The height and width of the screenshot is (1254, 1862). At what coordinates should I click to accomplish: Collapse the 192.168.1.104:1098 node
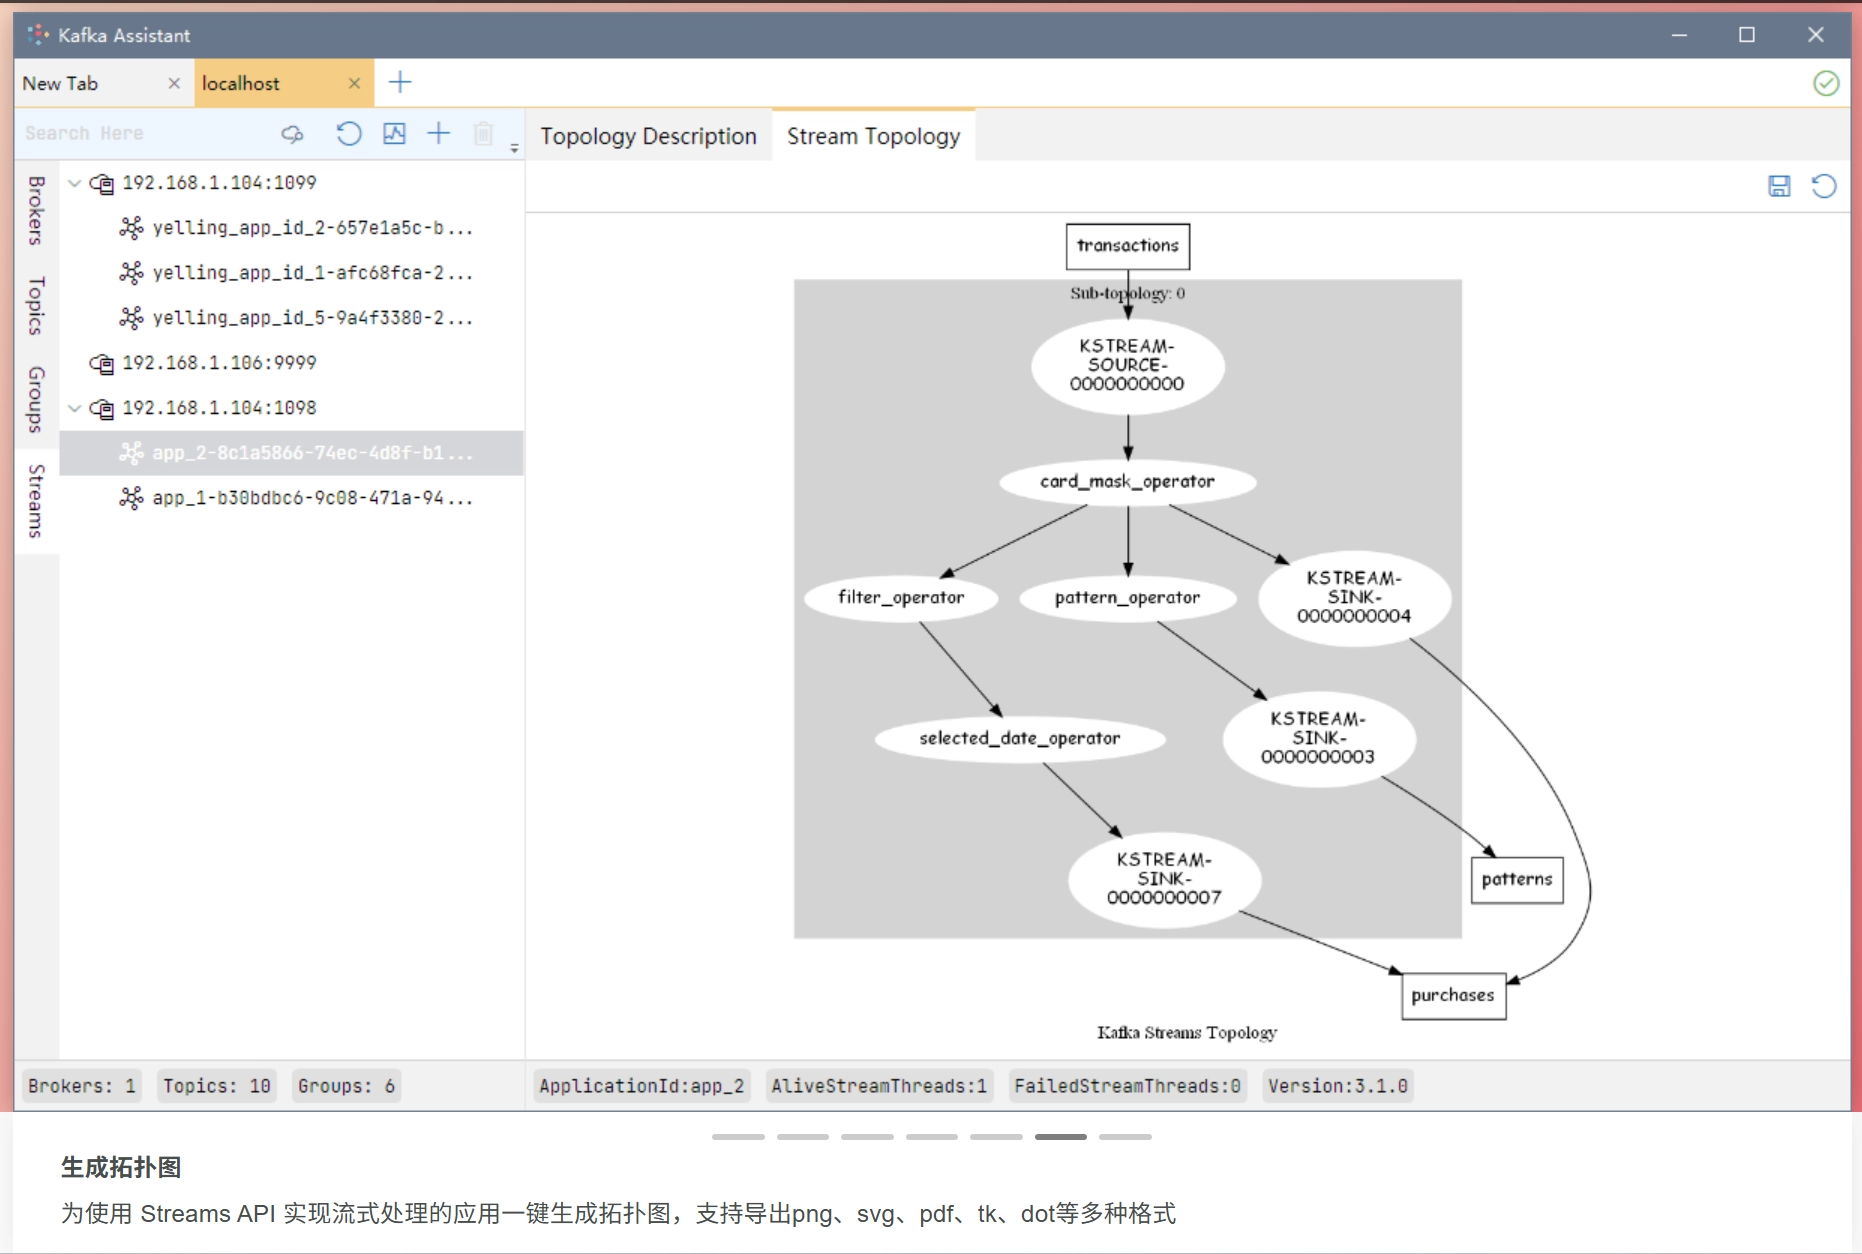tap(75, 408)
